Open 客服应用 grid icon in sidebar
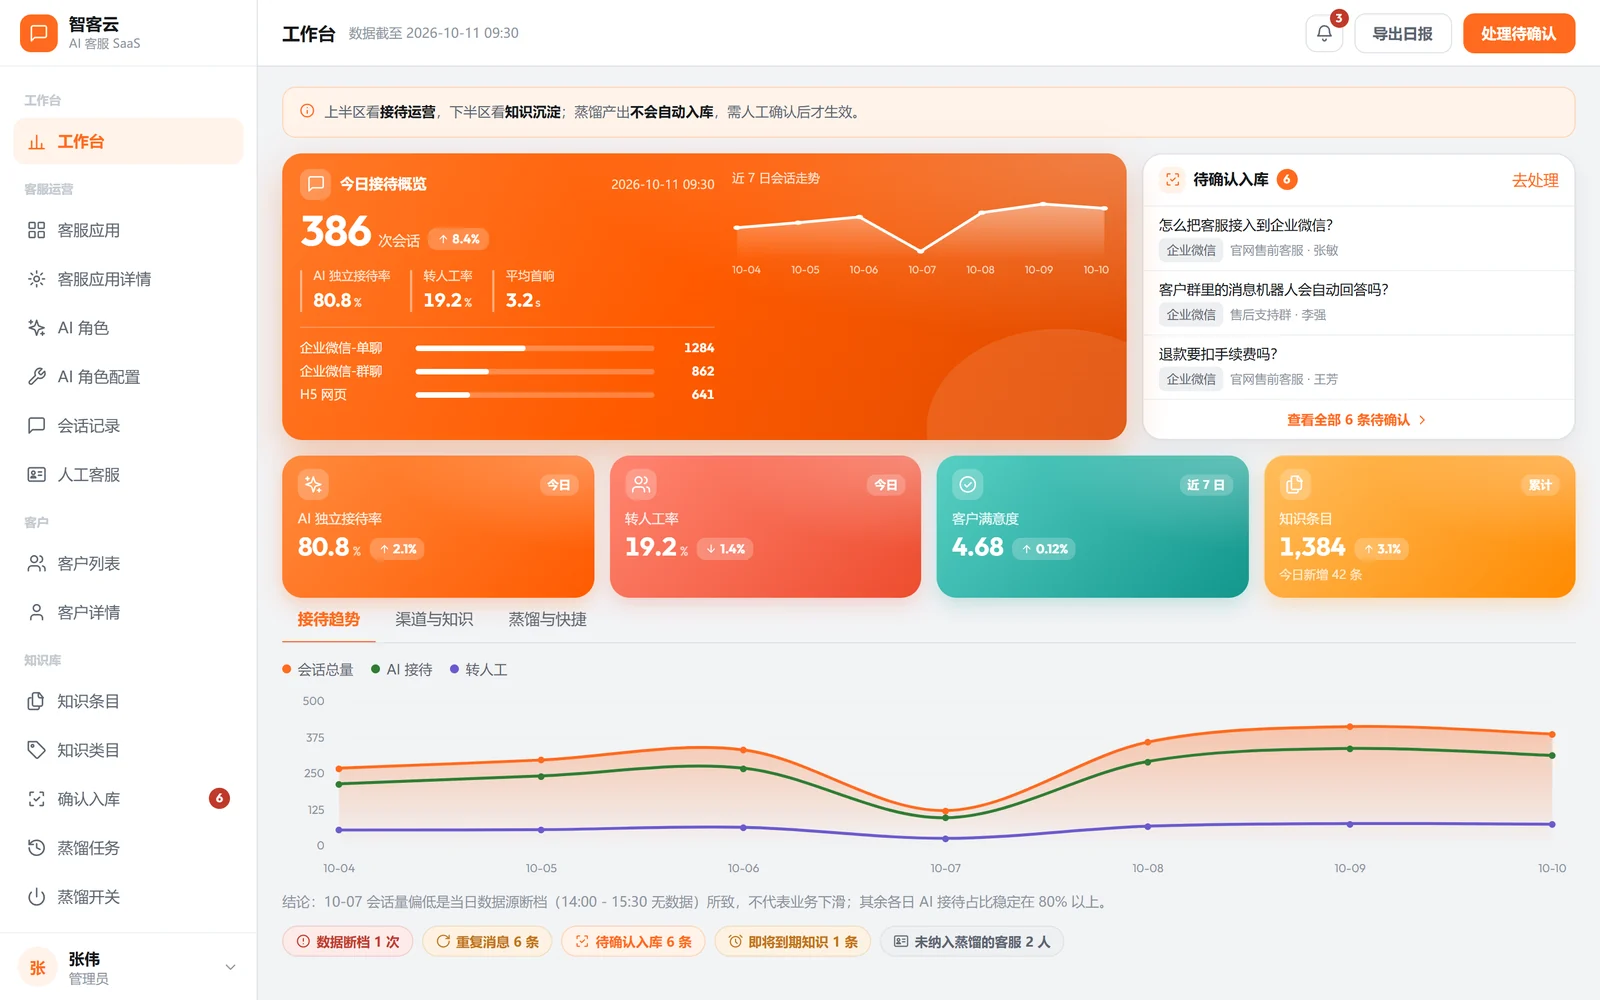 point(37,230)
